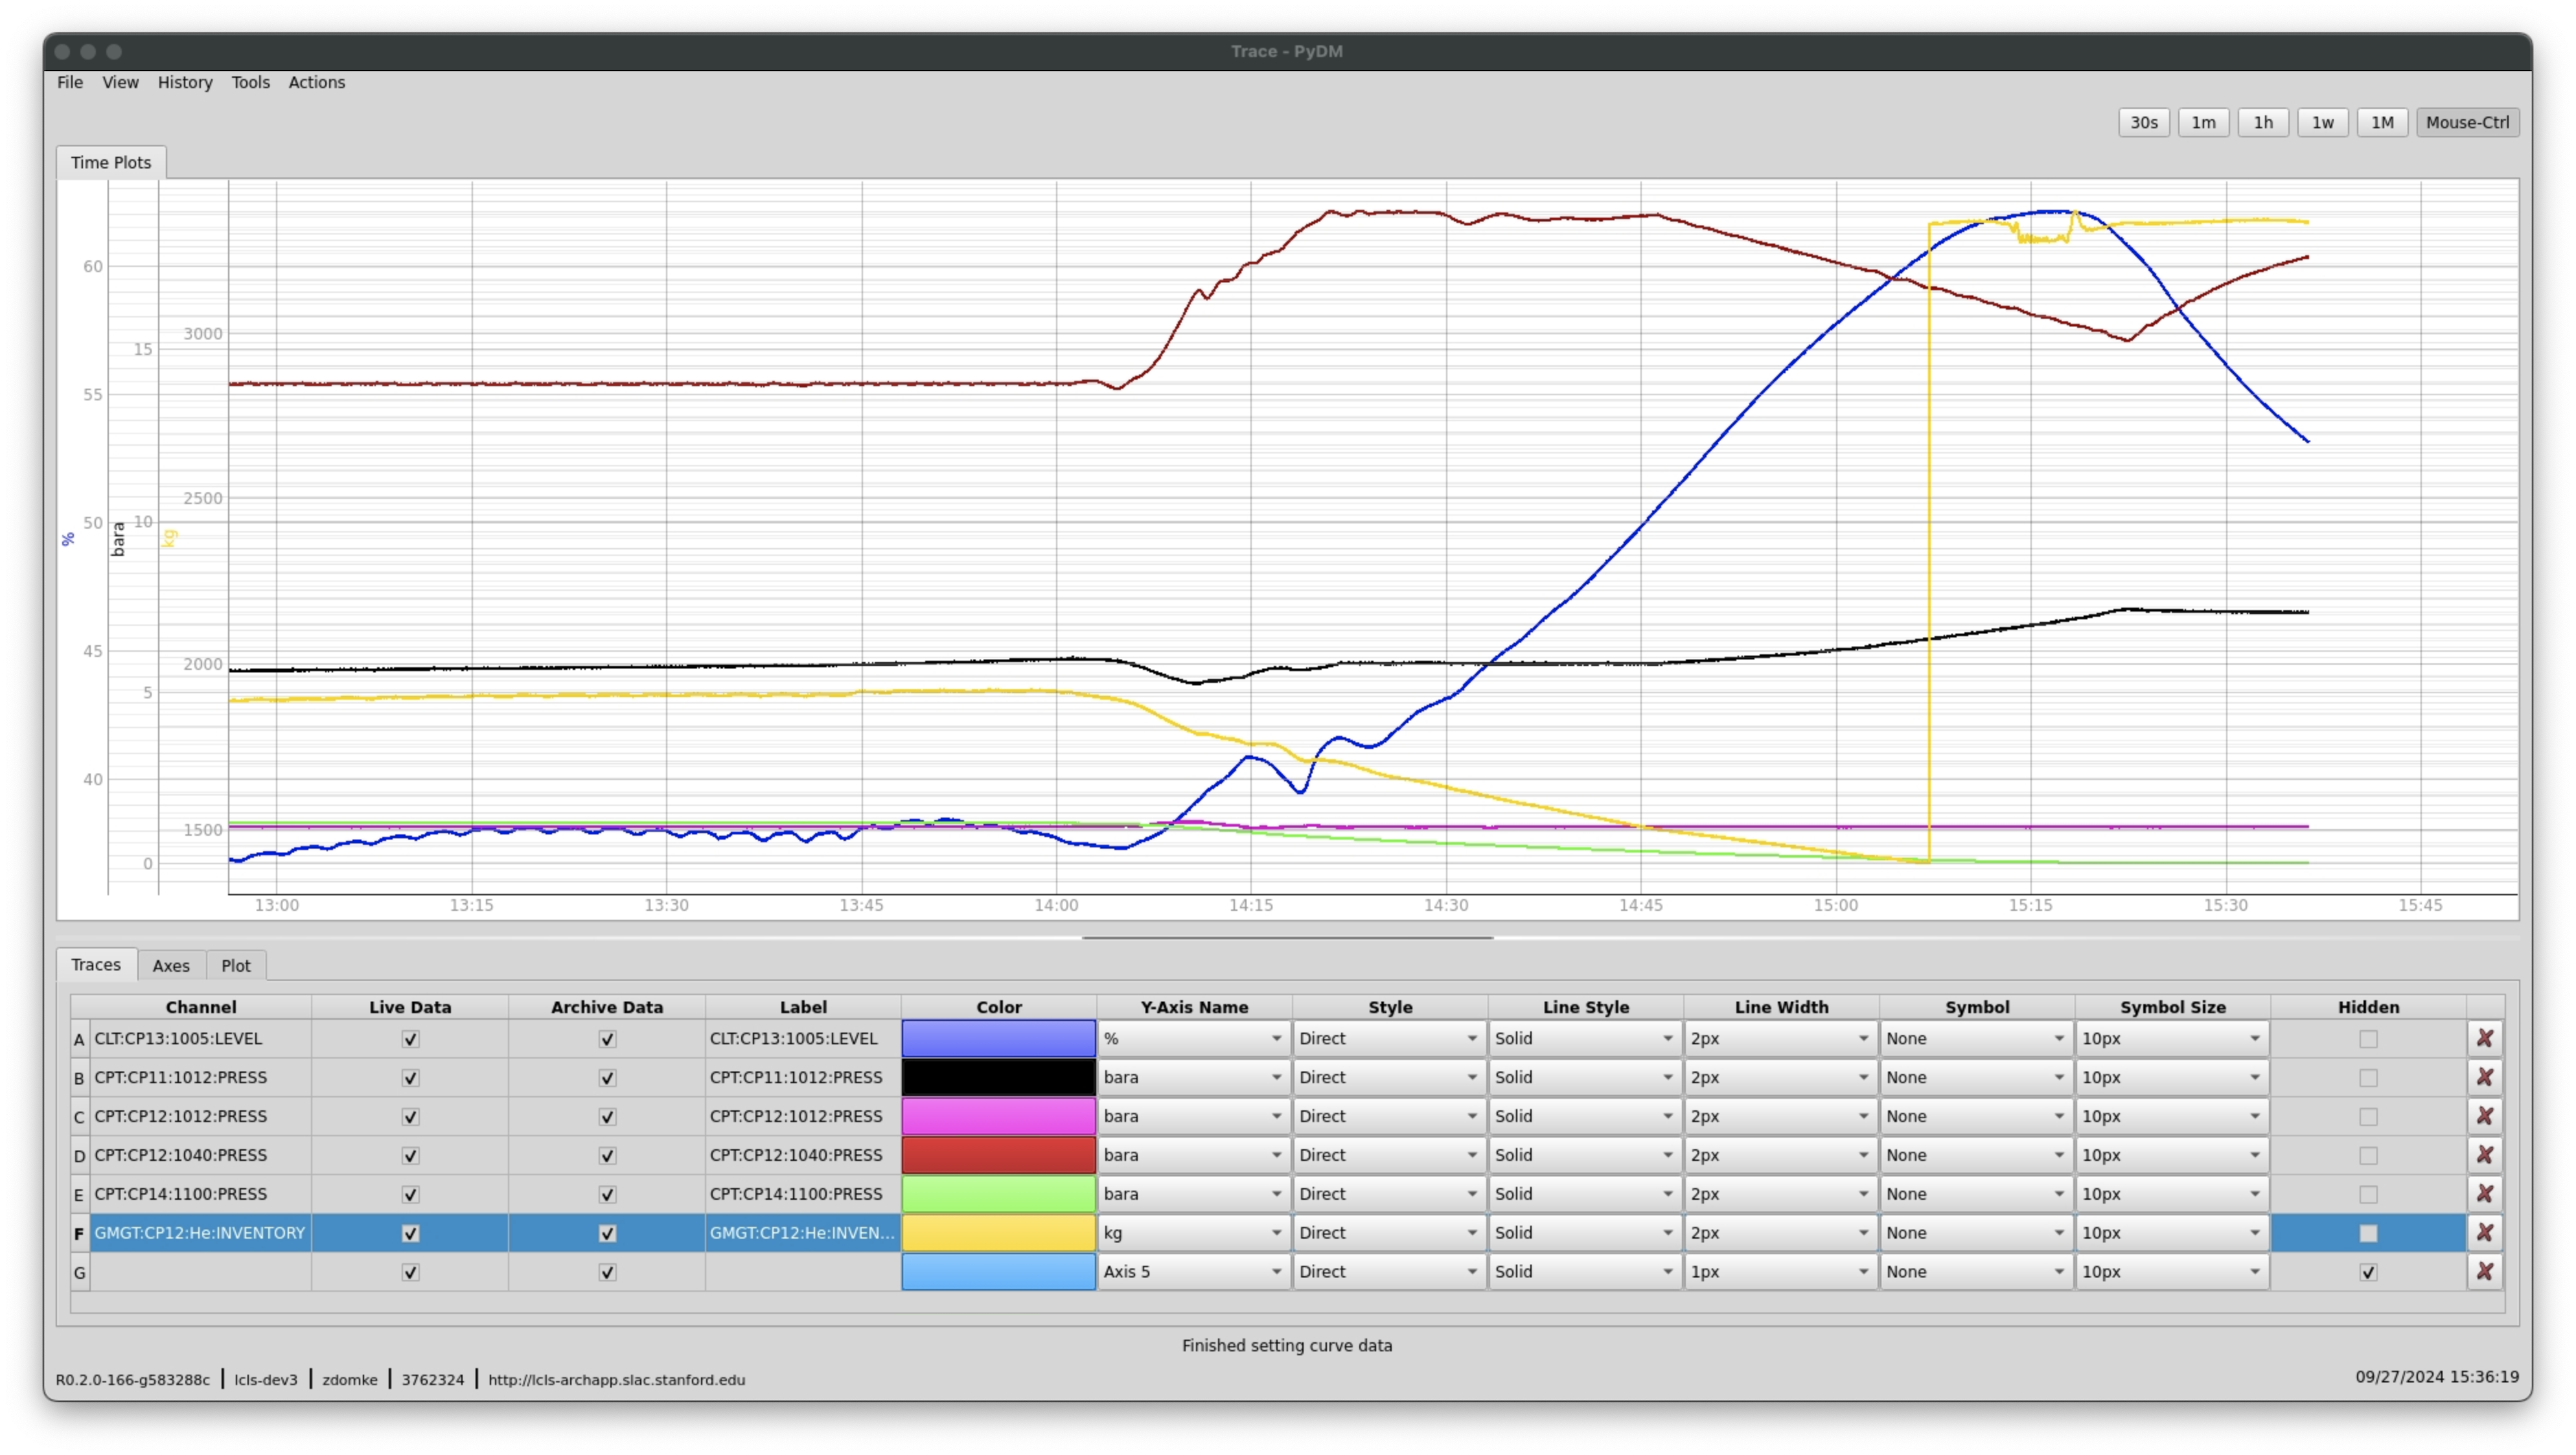This screenshot has width=2576, height=1455.
Task: Set time range to 1h
Action: [x=2263, y=122]
